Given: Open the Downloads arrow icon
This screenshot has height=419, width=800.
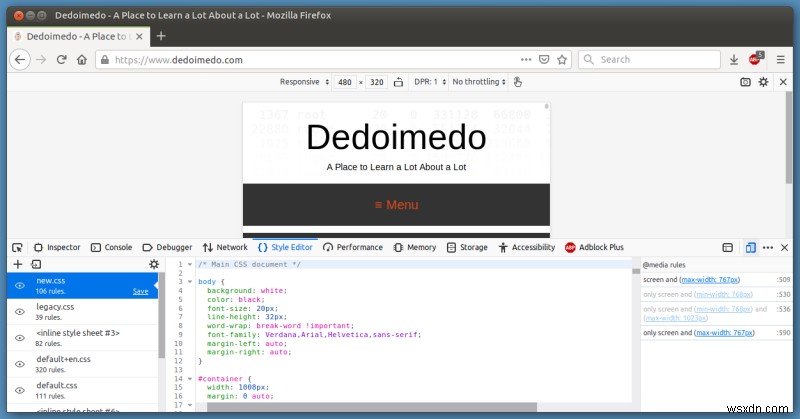Looking at the screenshot, I should point(734,60).
